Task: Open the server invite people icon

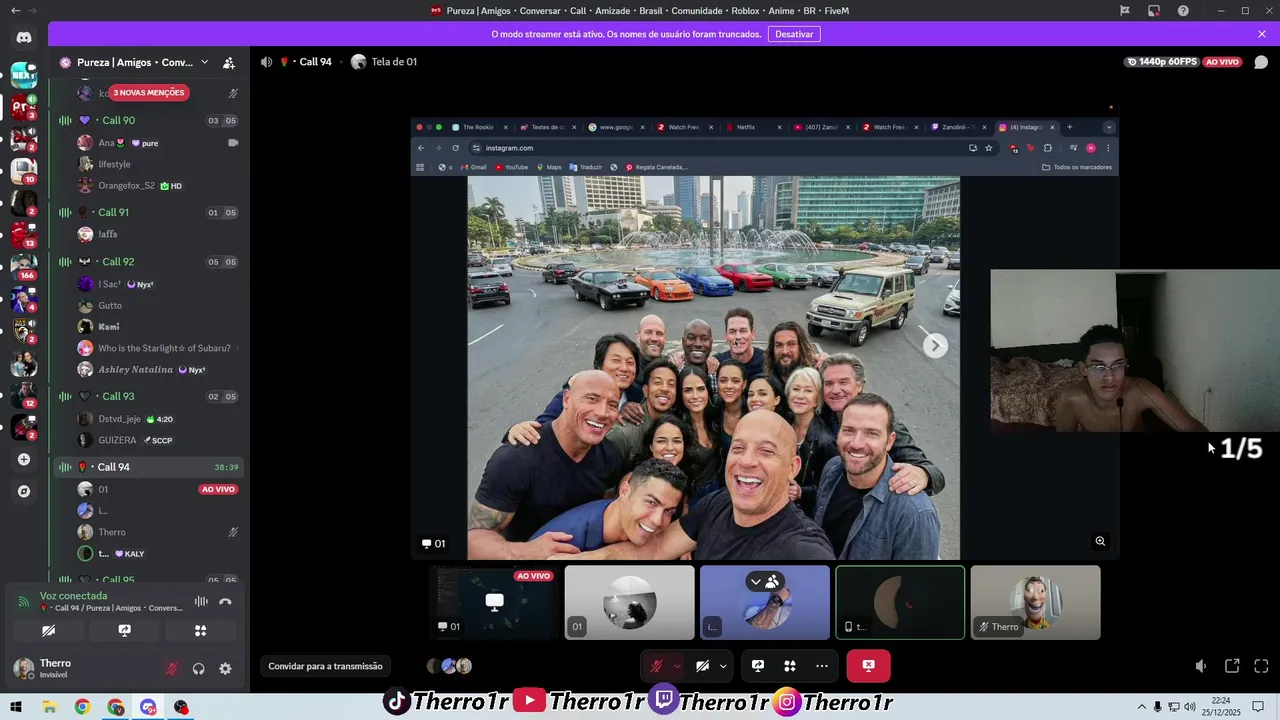Action: pos(229,62)
